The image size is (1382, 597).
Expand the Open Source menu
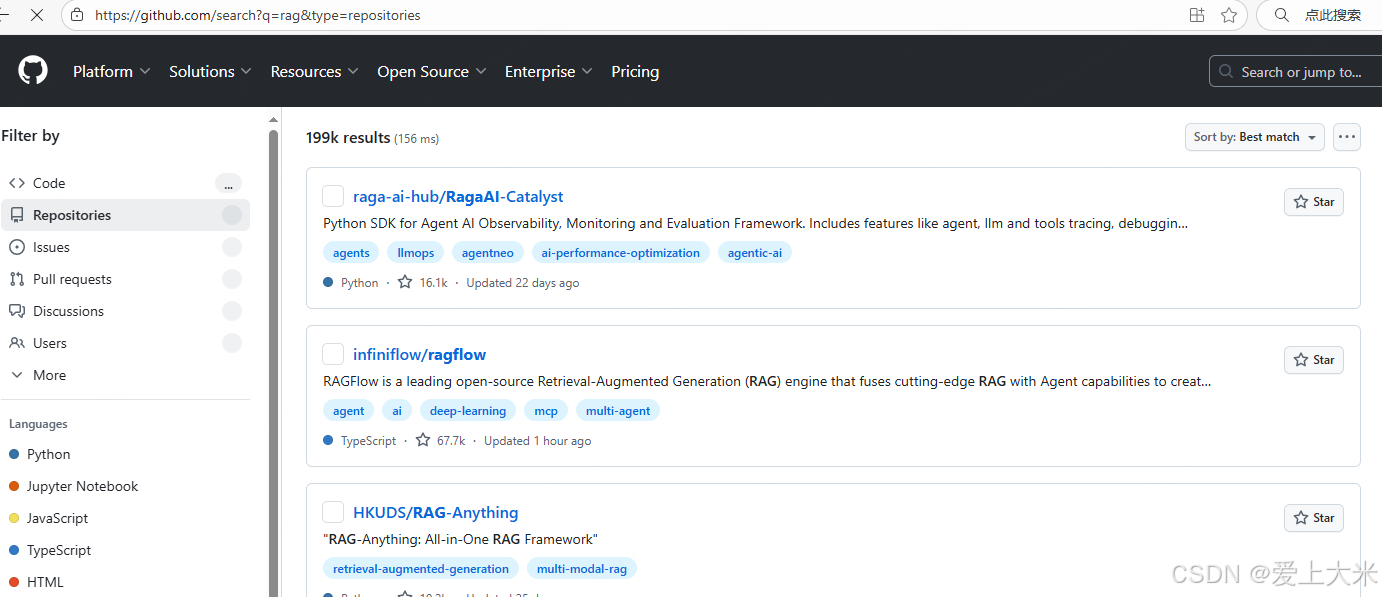pos(432,72)
